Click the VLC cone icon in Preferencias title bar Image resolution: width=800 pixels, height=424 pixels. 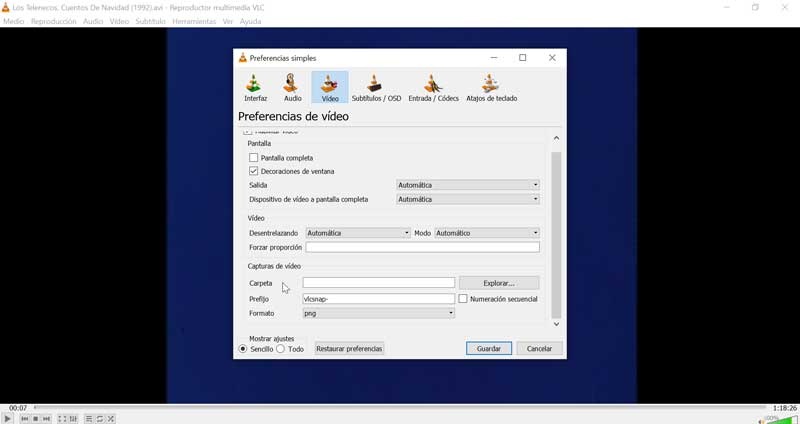pos(242,58)
